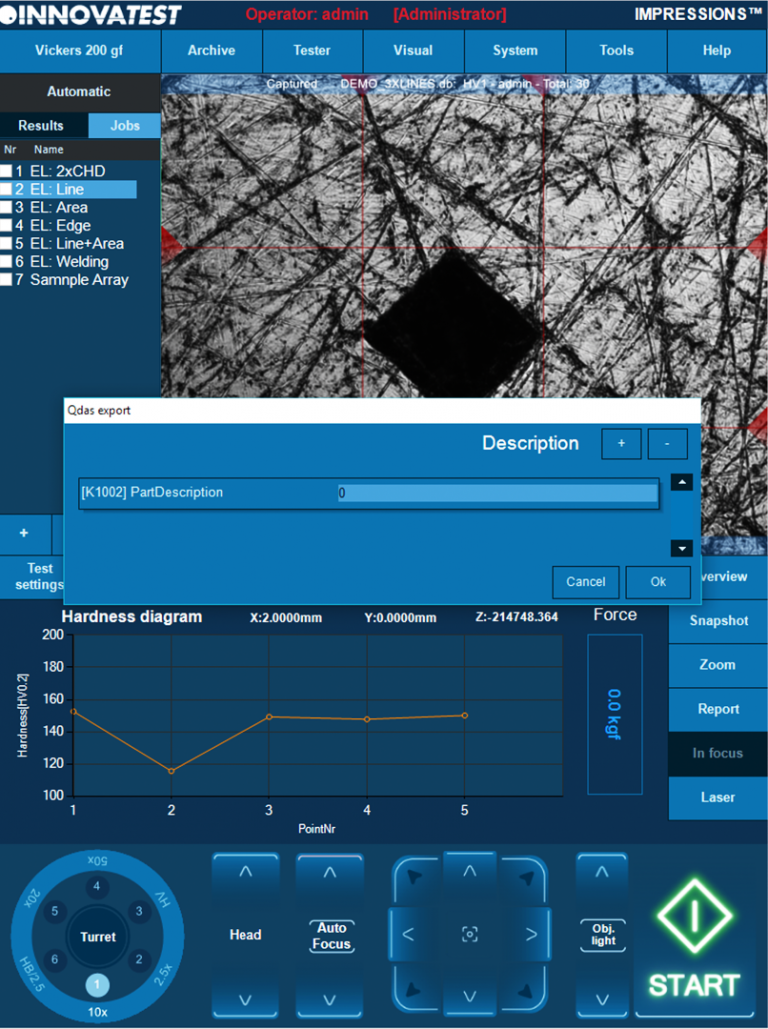Click the Snapshot button

[x=718, y=621]
